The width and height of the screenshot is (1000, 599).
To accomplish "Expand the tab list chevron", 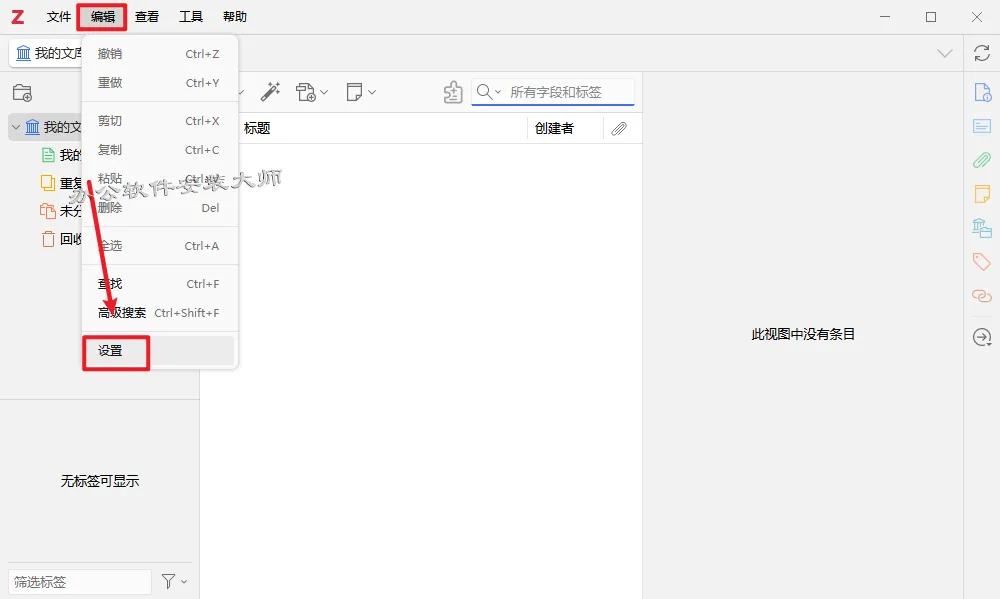I will [x=945, y=53].
